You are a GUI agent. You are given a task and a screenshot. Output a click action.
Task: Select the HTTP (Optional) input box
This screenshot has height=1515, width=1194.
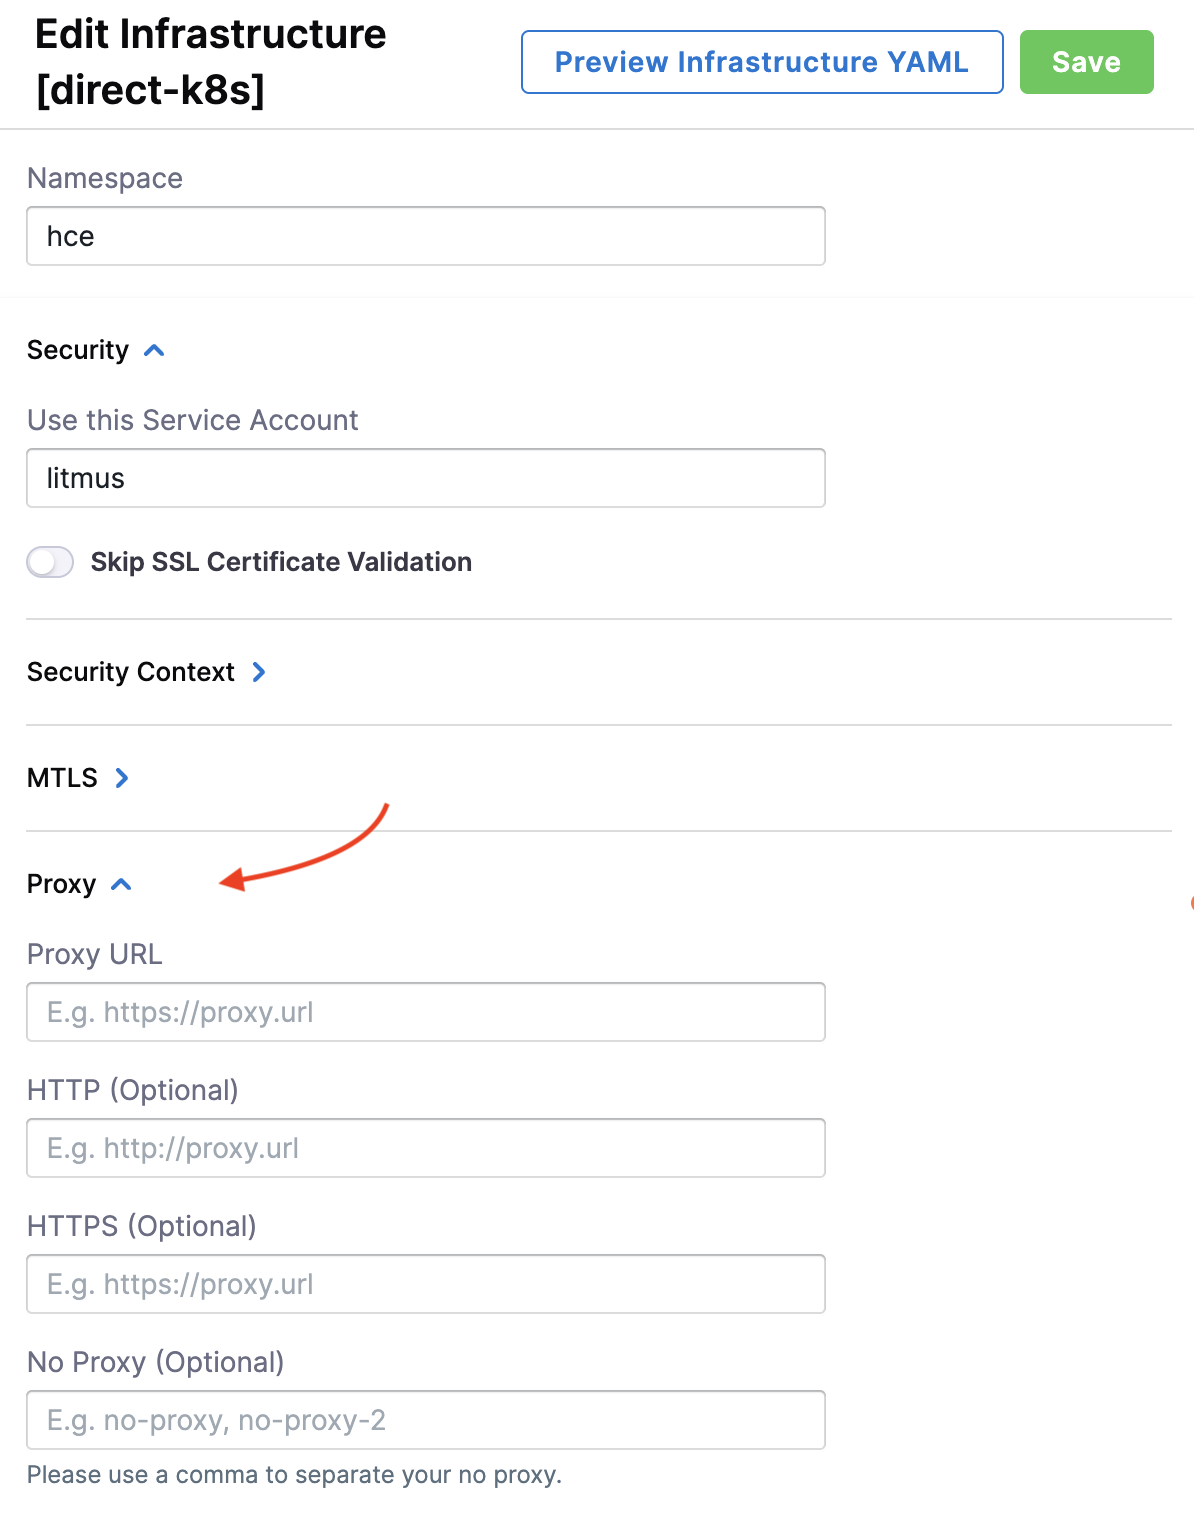click(425, 1148)
